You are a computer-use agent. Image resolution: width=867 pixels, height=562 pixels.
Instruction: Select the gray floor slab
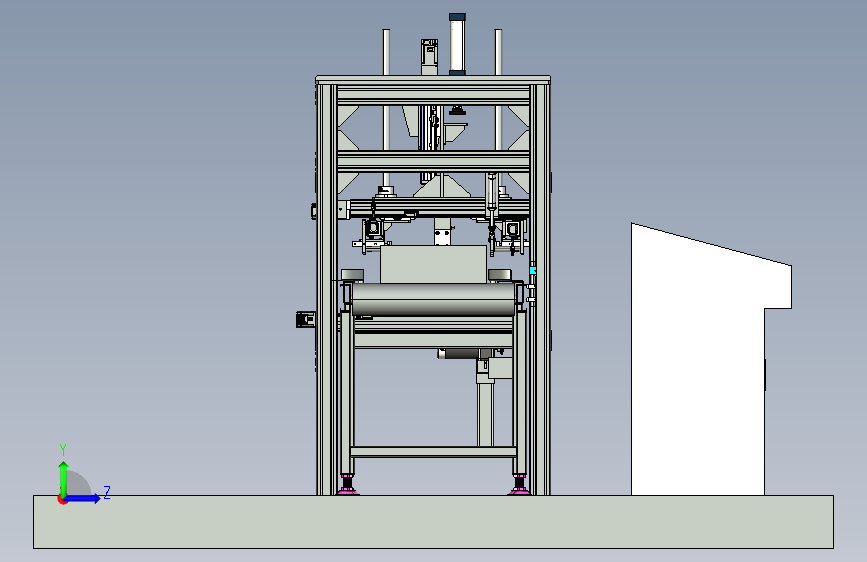[x=434, y=522]
